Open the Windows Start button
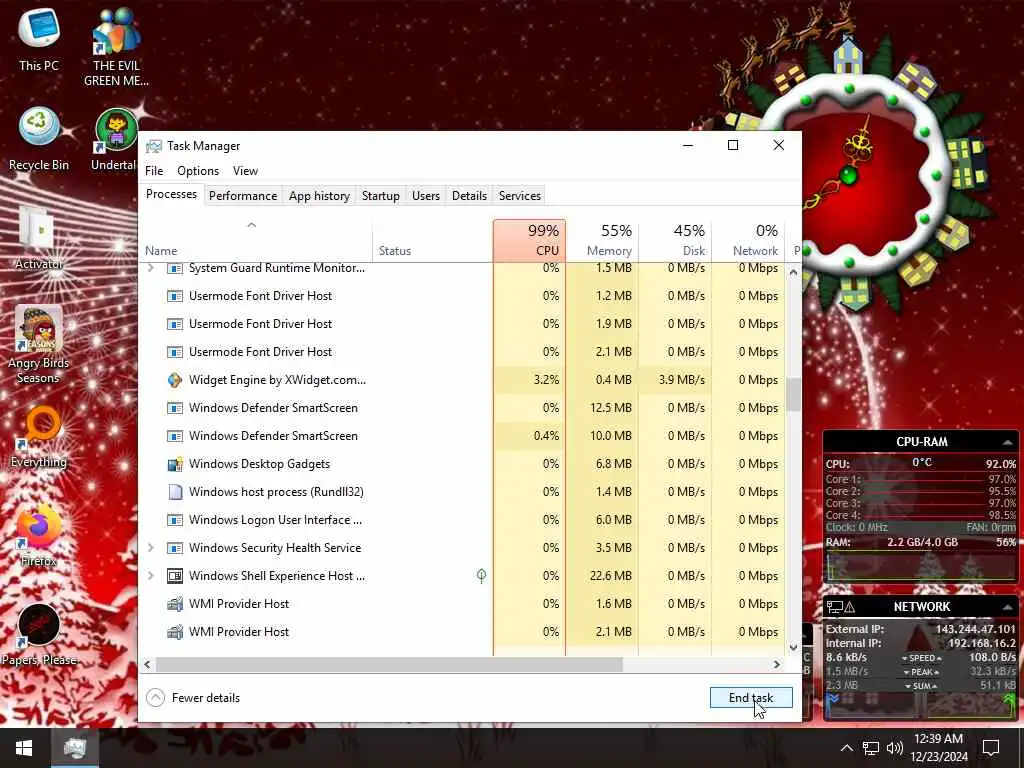1024x768 pixels. point(24,748)
